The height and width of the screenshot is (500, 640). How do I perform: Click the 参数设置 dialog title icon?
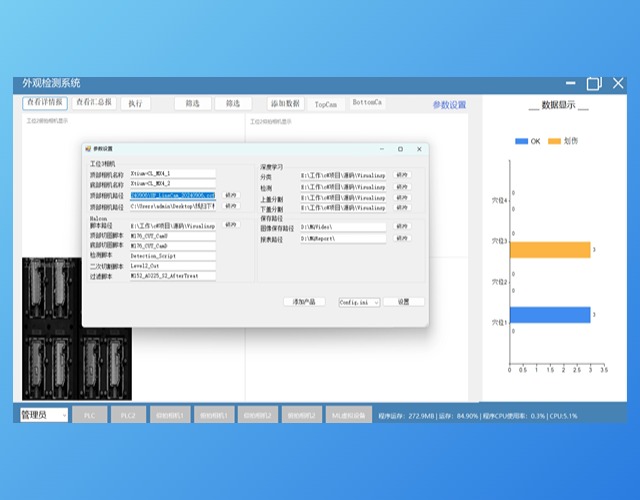88,149
